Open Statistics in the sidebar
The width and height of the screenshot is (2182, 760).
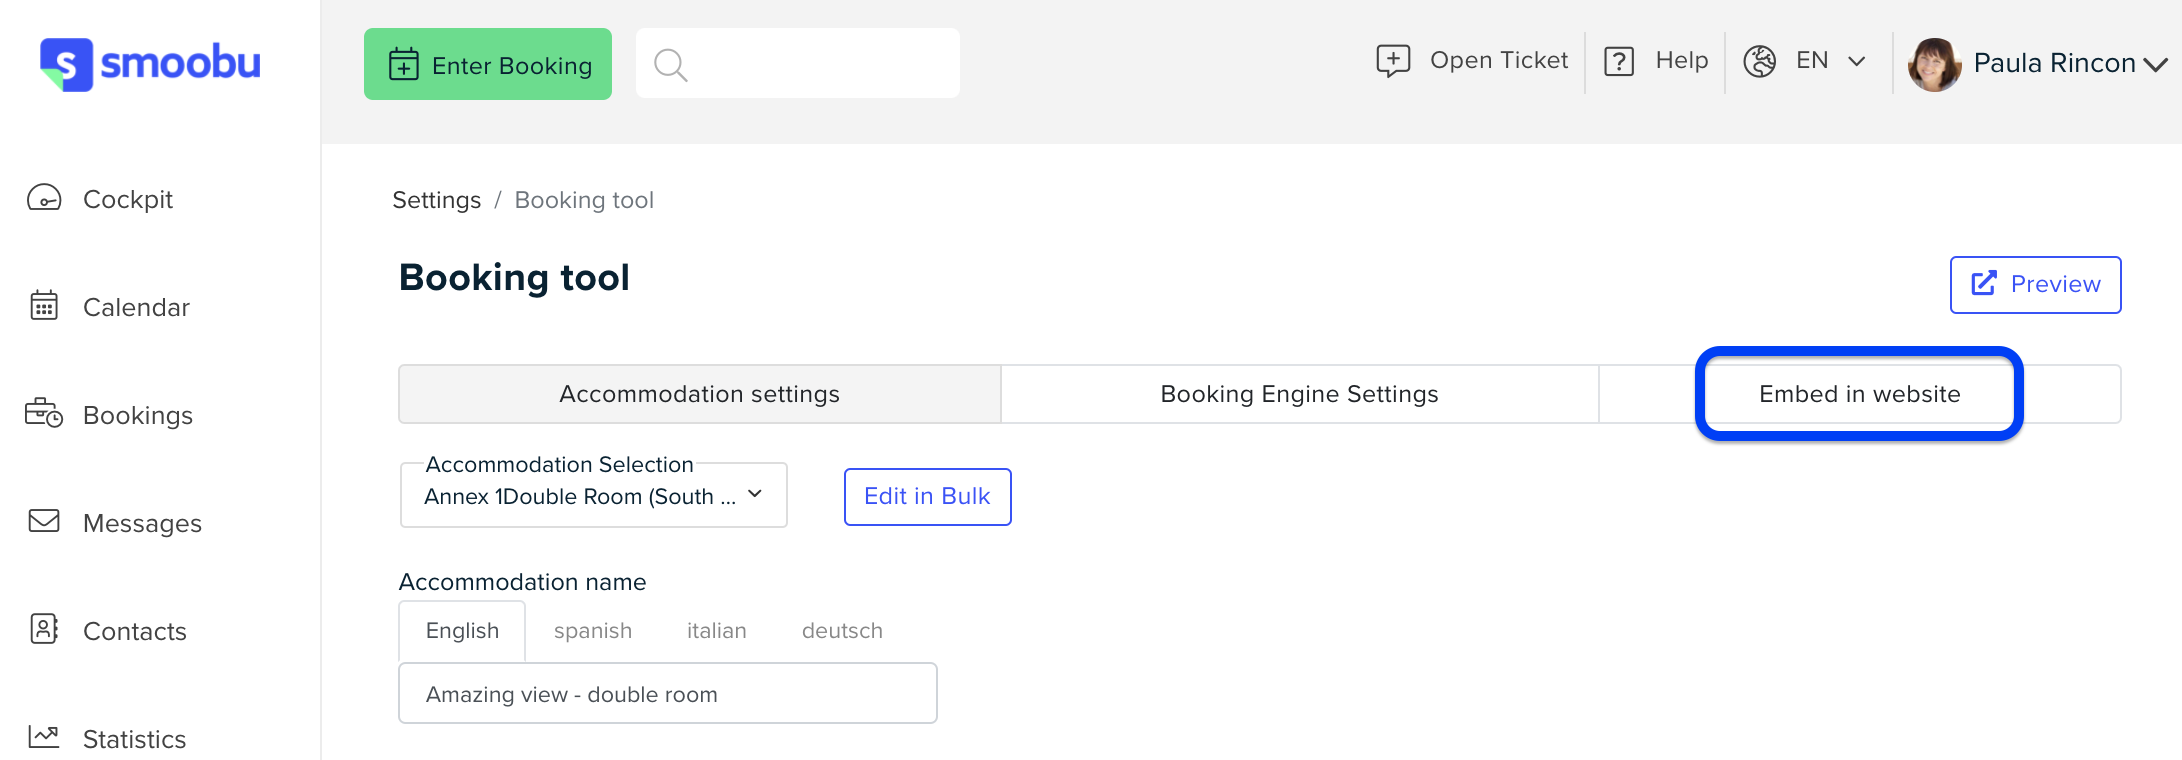(x=134, y=739)
